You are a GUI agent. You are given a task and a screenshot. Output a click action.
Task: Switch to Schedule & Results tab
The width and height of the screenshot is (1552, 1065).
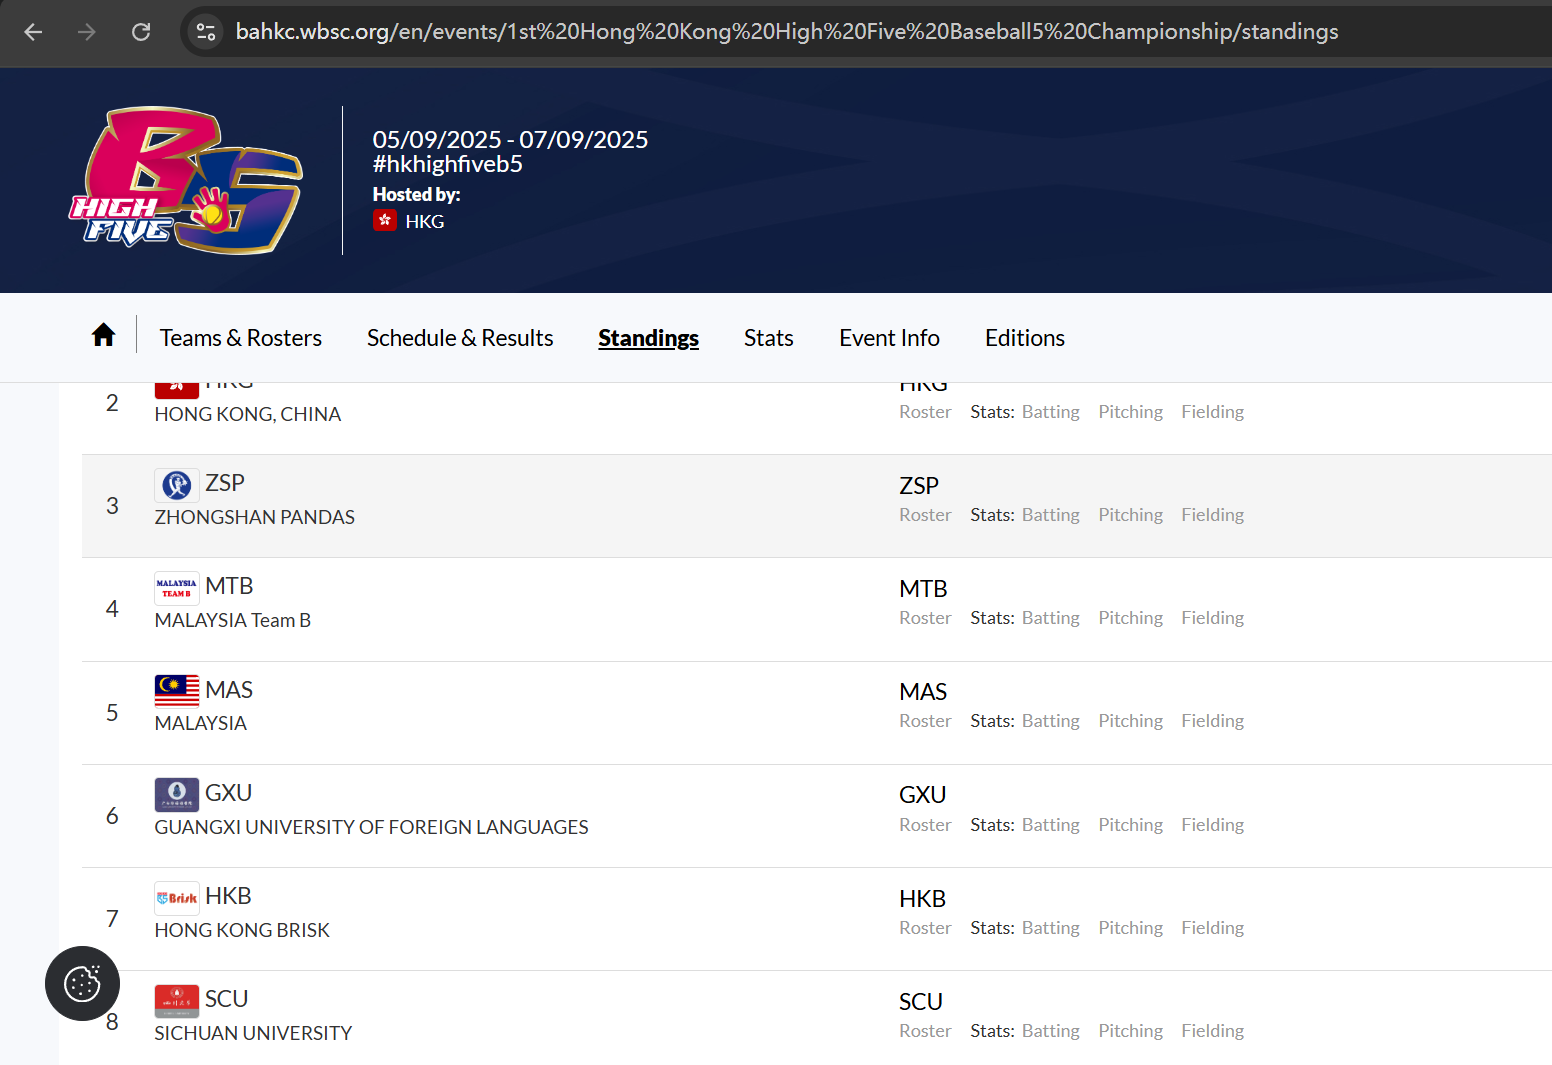(460, 338)
